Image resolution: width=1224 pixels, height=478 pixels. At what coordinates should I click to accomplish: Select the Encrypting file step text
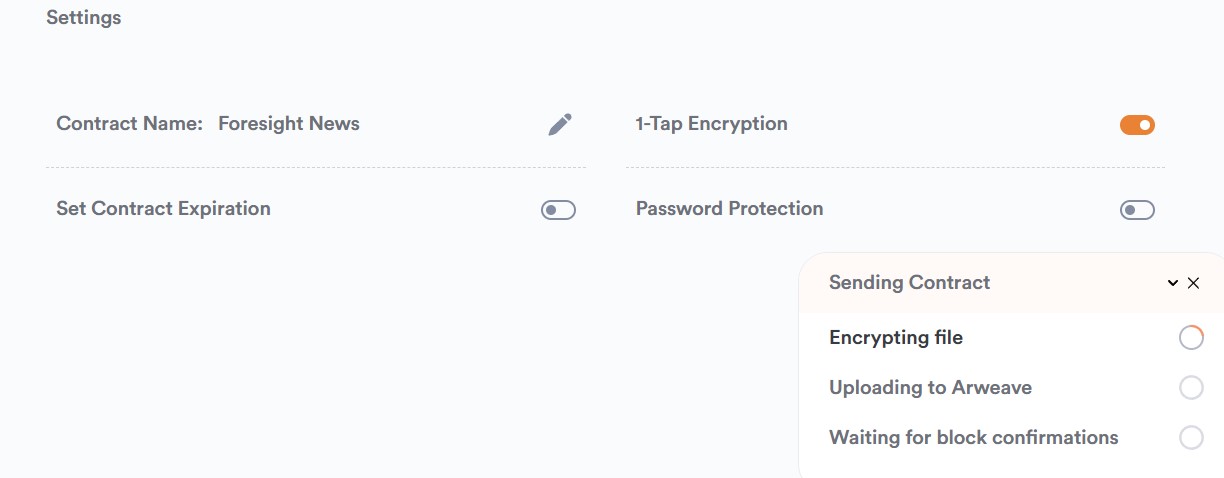(x=896, y=338)
